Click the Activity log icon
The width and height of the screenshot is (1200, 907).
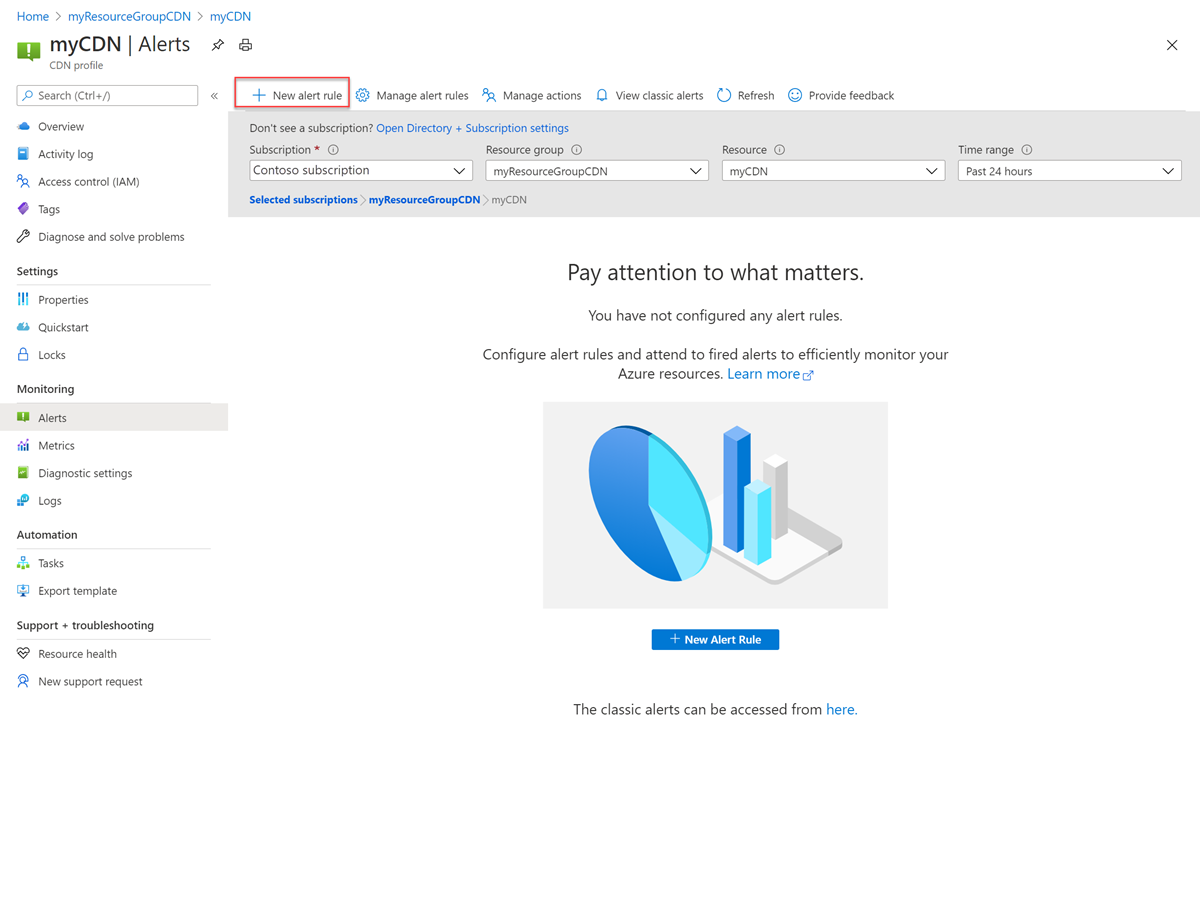tap(24, 154)
